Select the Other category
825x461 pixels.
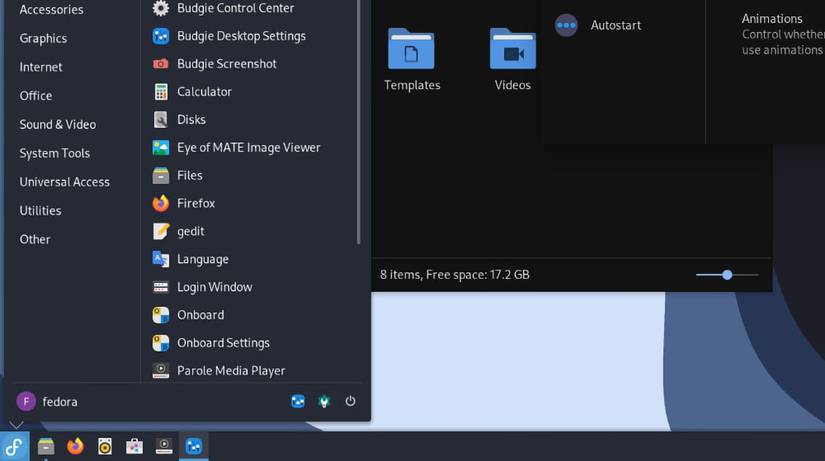click(35, 239)
